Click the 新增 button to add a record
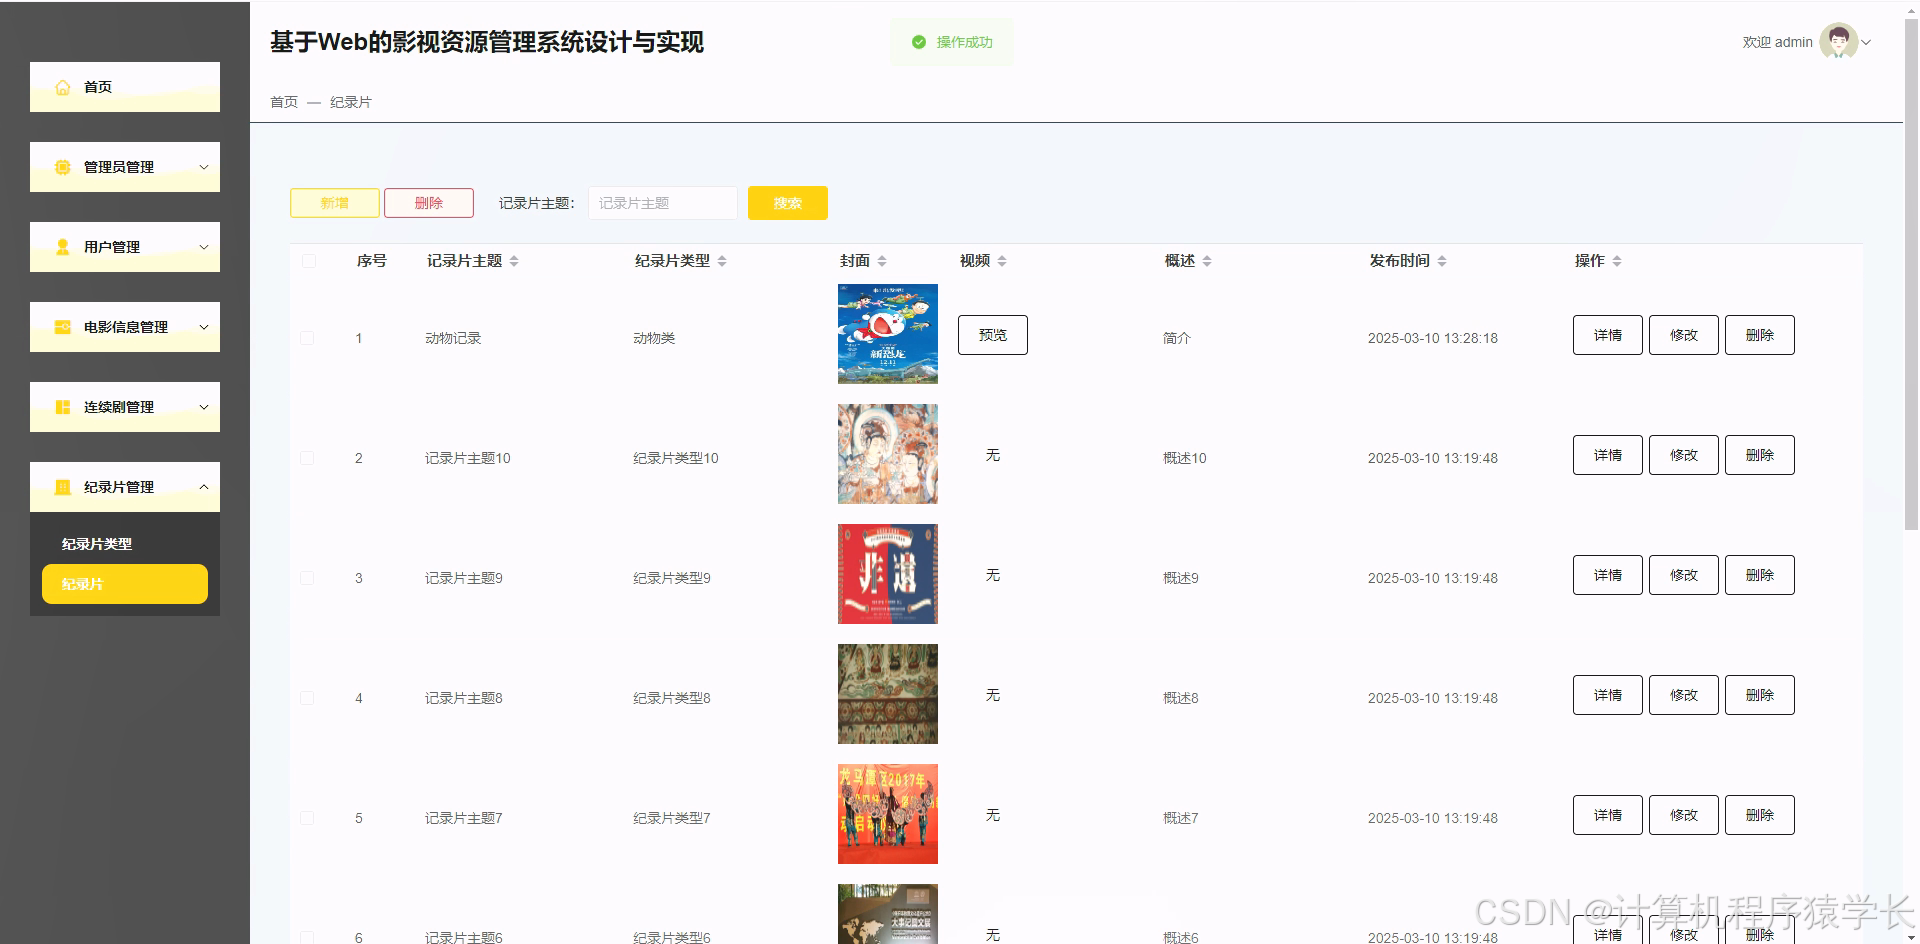This screenshot has width=1920, height=944. point(334,202)
